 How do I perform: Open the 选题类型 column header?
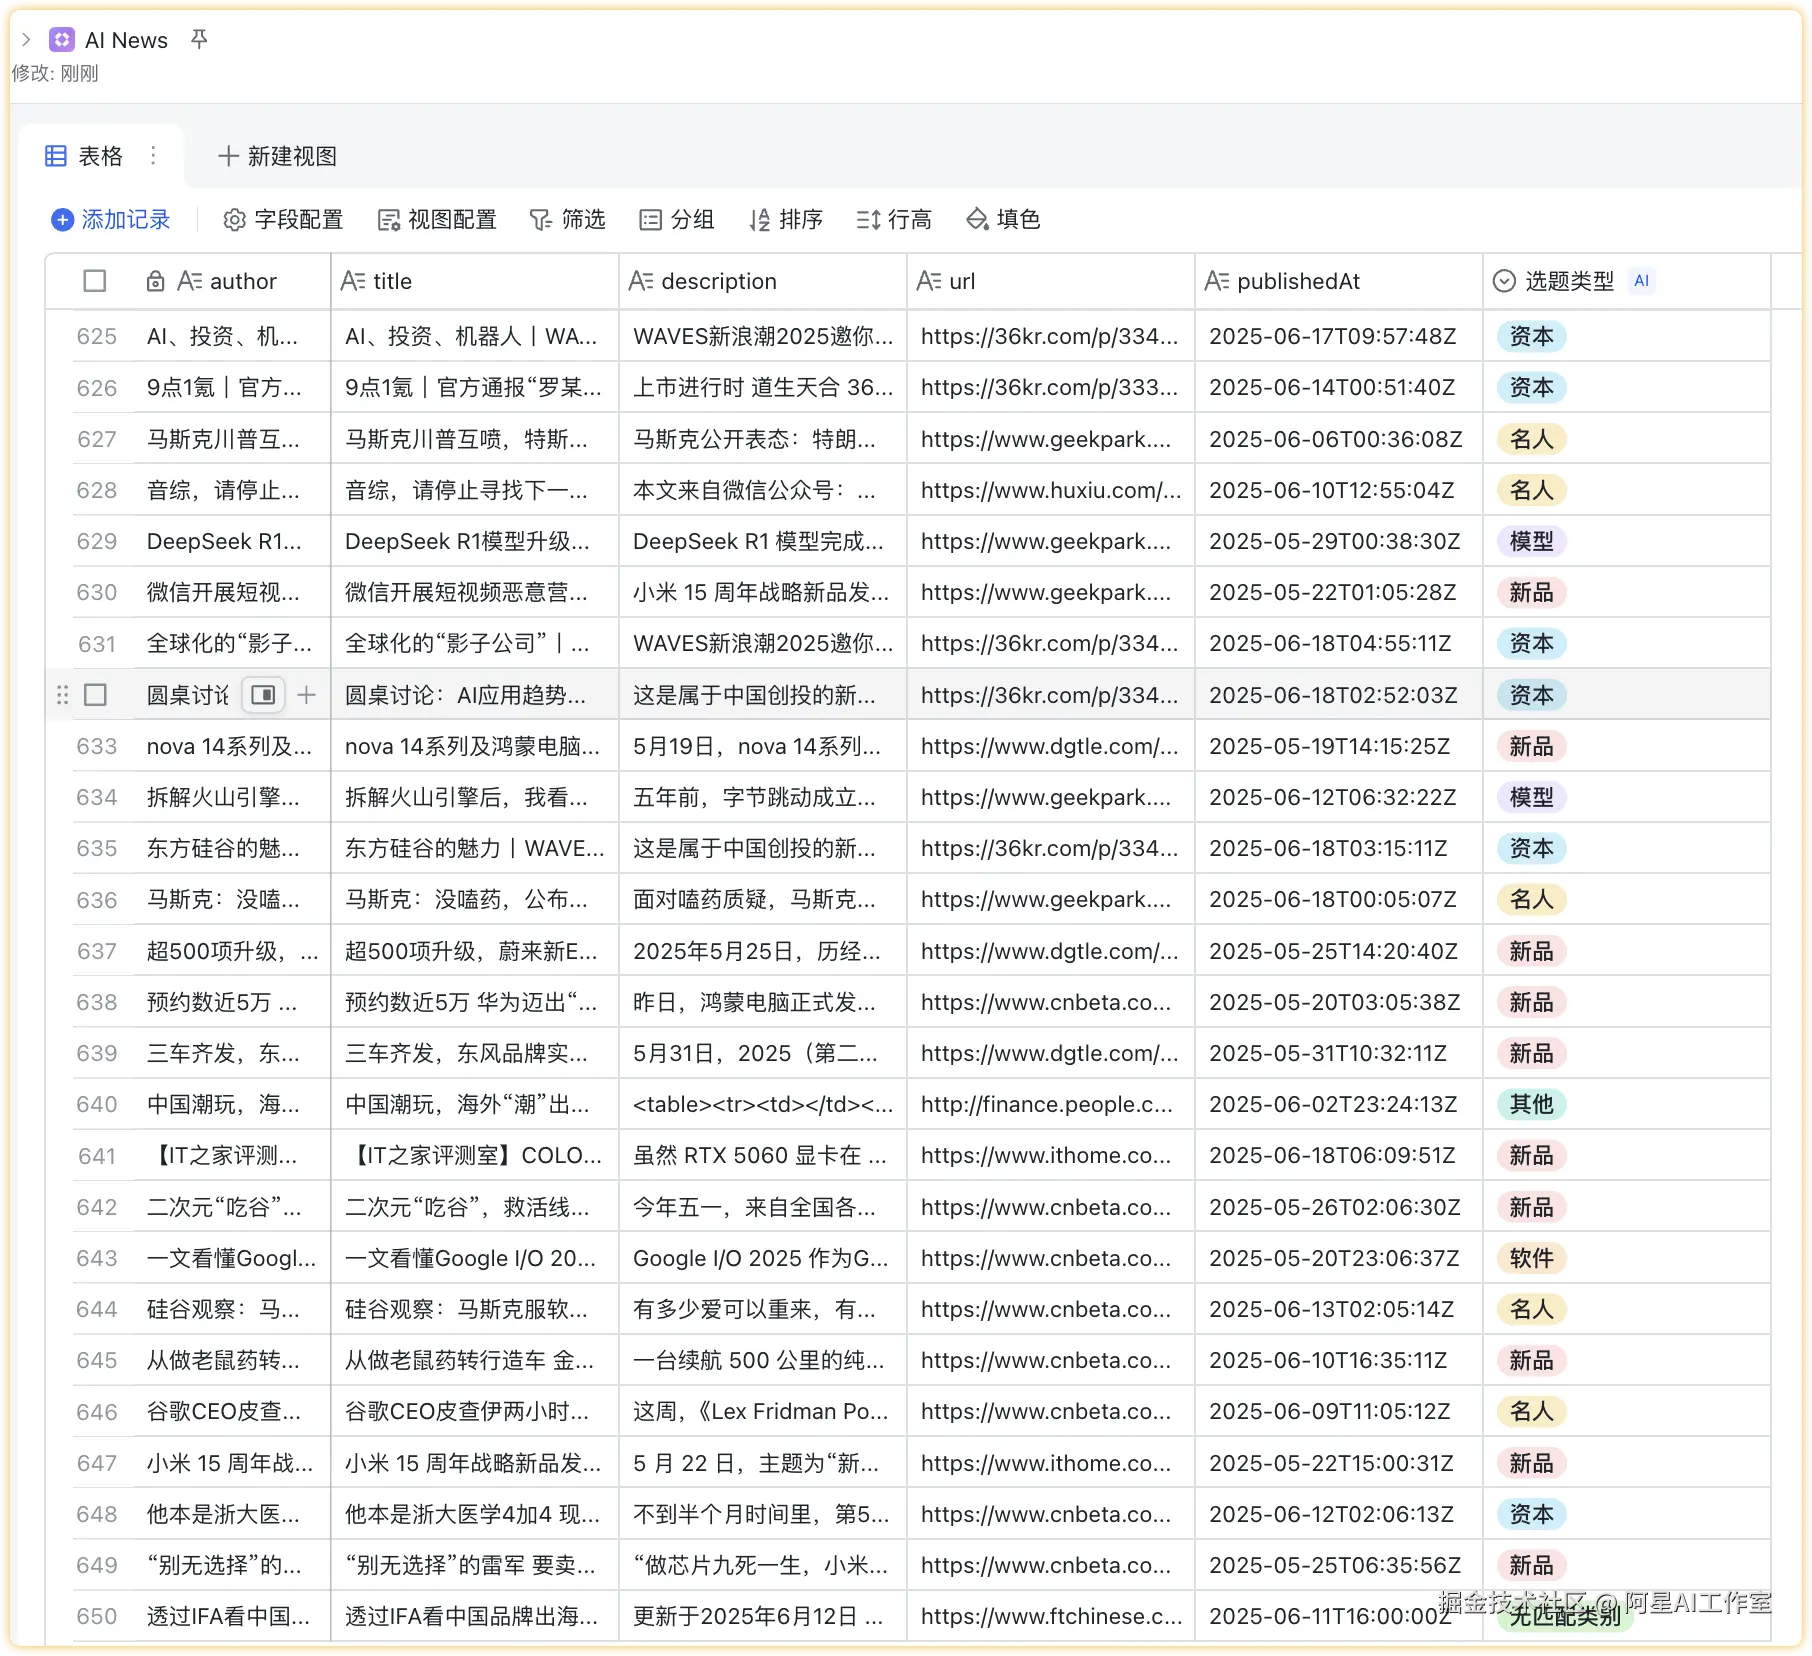pyautogui.click(x=1627, y=281)
